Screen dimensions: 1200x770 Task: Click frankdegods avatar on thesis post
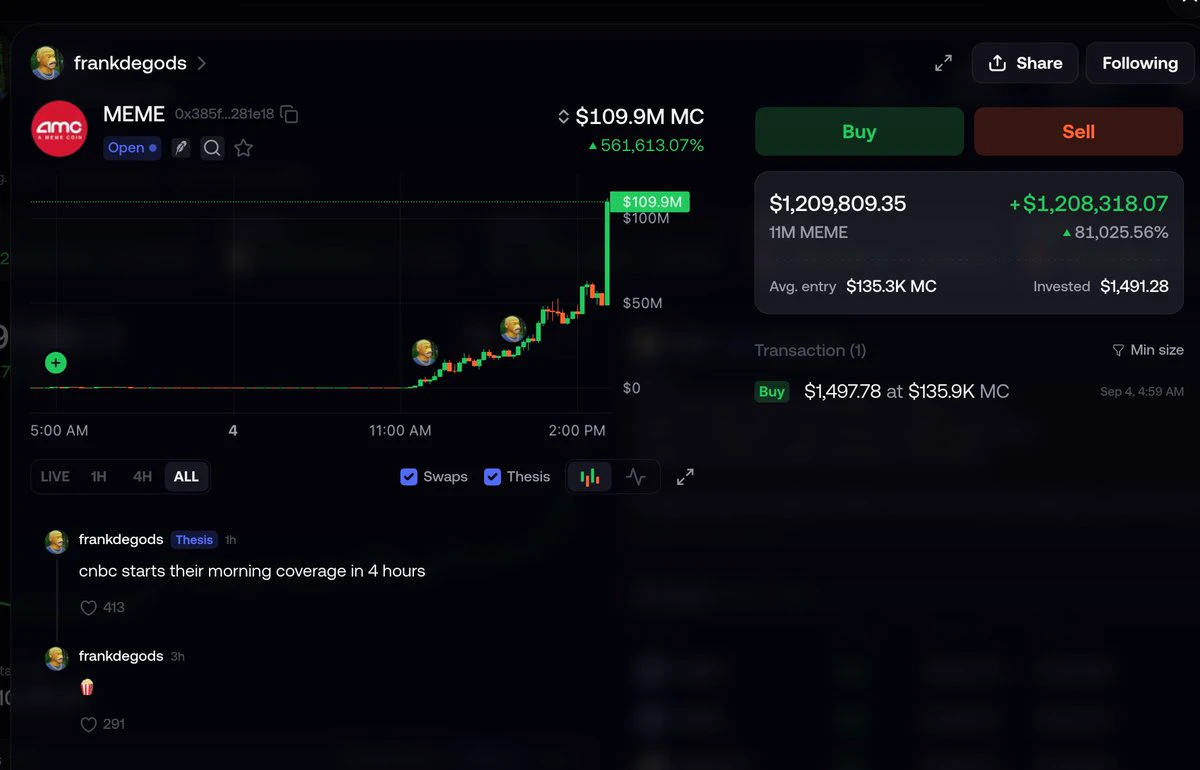click(x=56, y=541)
